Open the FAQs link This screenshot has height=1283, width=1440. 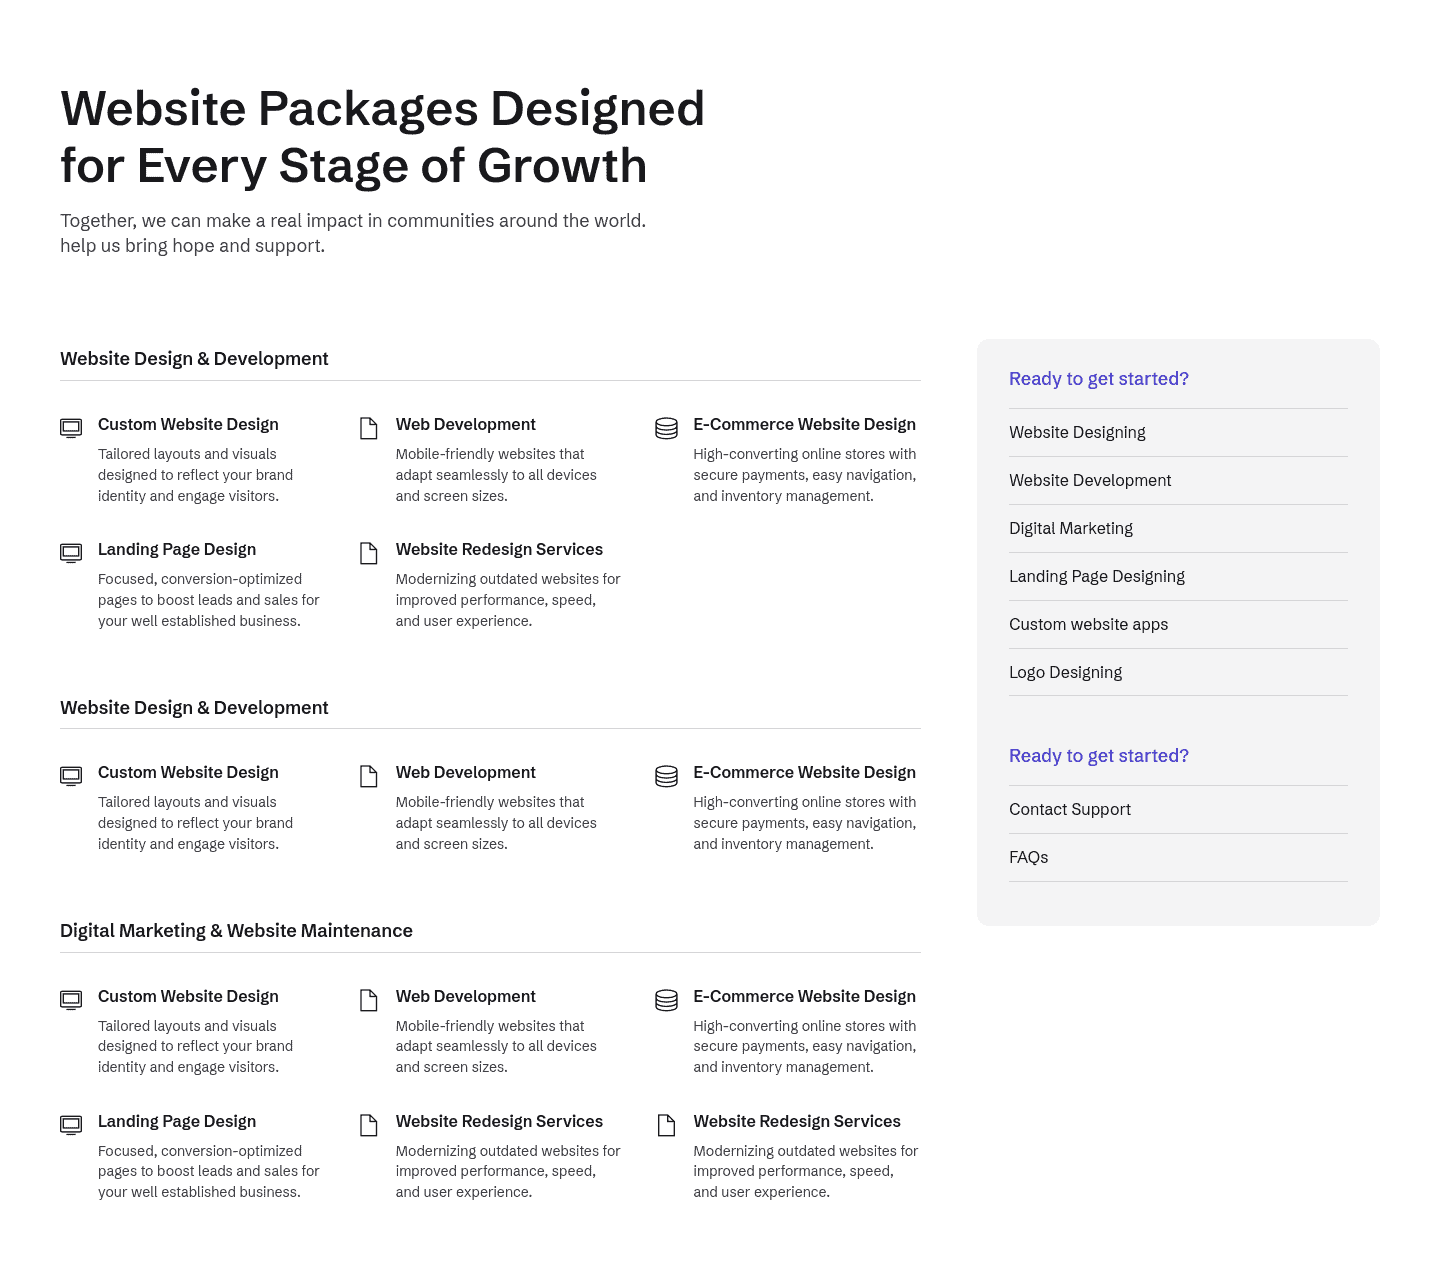1029,857
